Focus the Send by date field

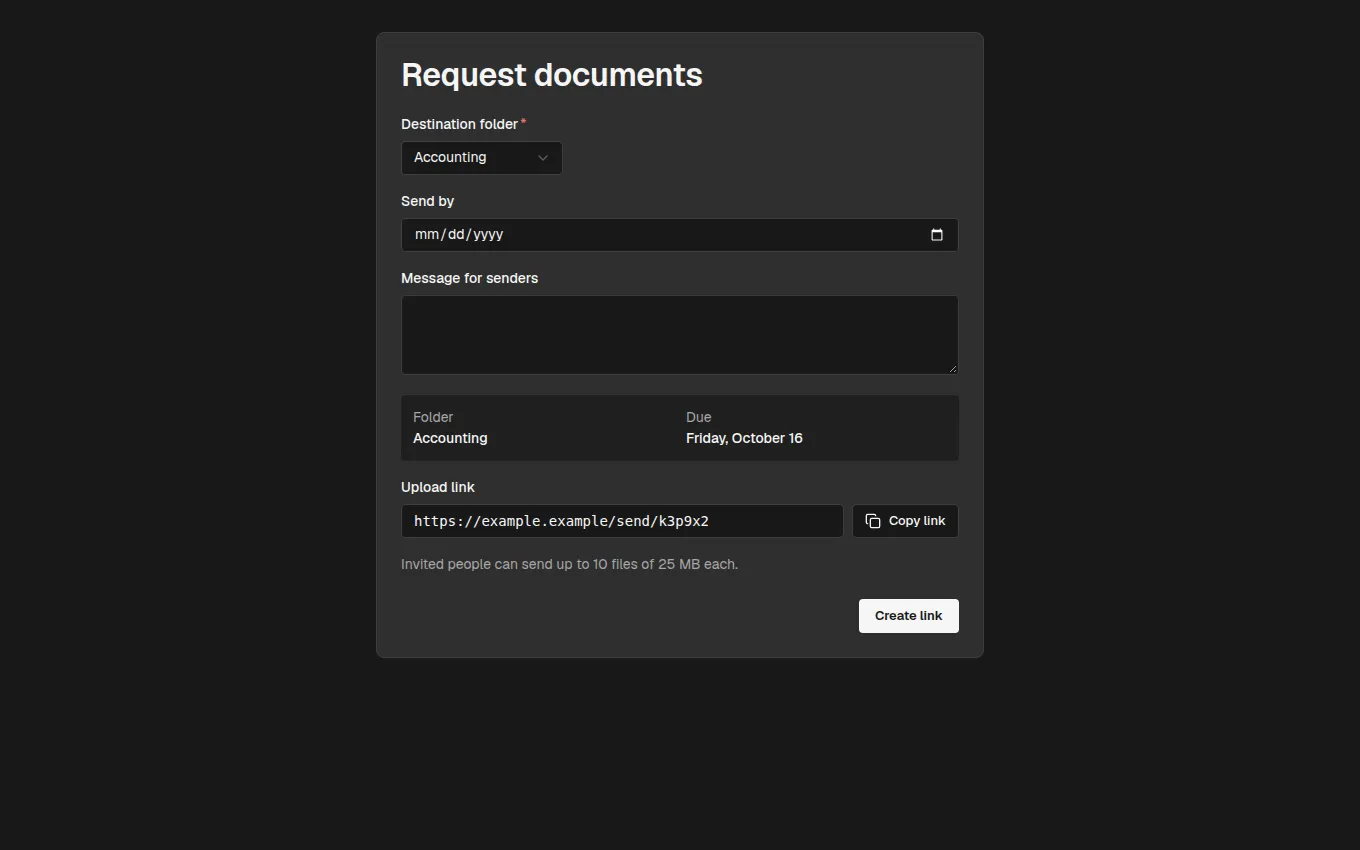click(679, 235)
